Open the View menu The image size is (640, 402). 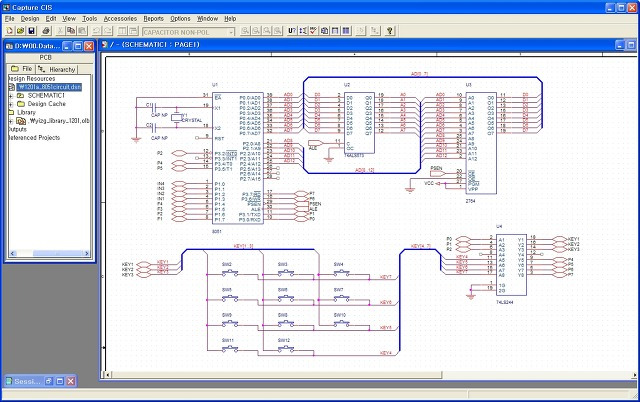[69, 18]
